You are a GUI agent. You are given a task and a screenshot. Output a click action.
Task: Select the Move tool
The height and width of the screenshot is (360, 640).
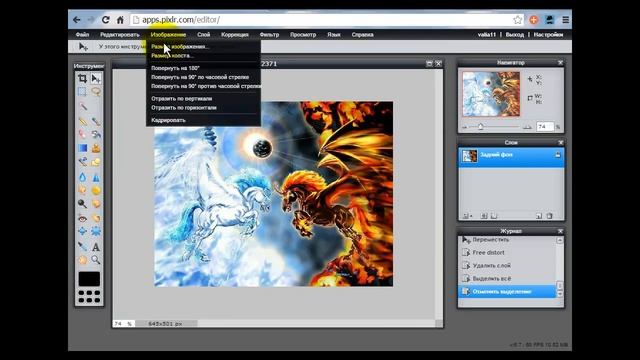point(96,78)
